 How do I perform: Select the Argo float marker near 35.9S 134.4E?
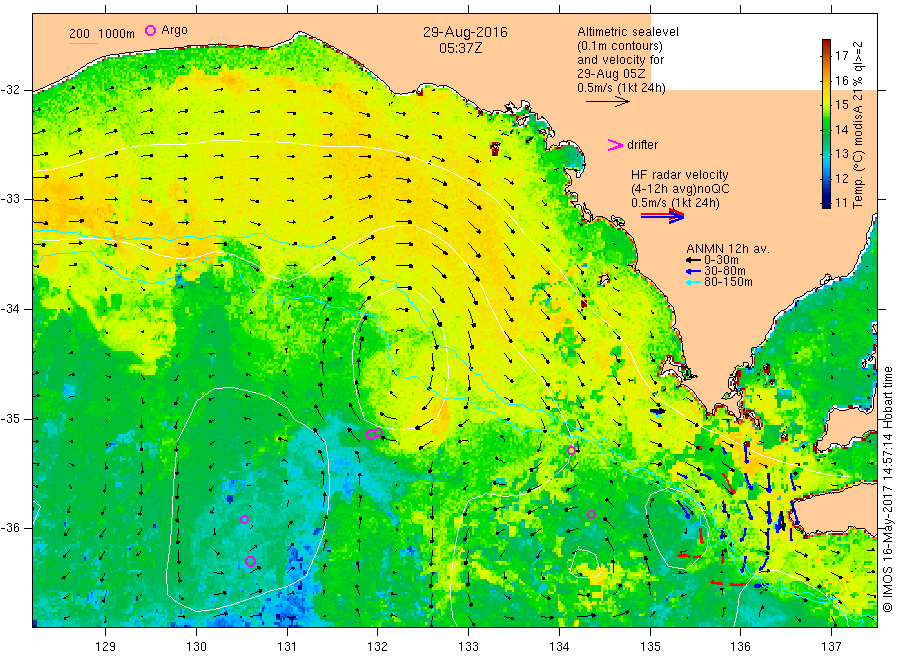591,515
